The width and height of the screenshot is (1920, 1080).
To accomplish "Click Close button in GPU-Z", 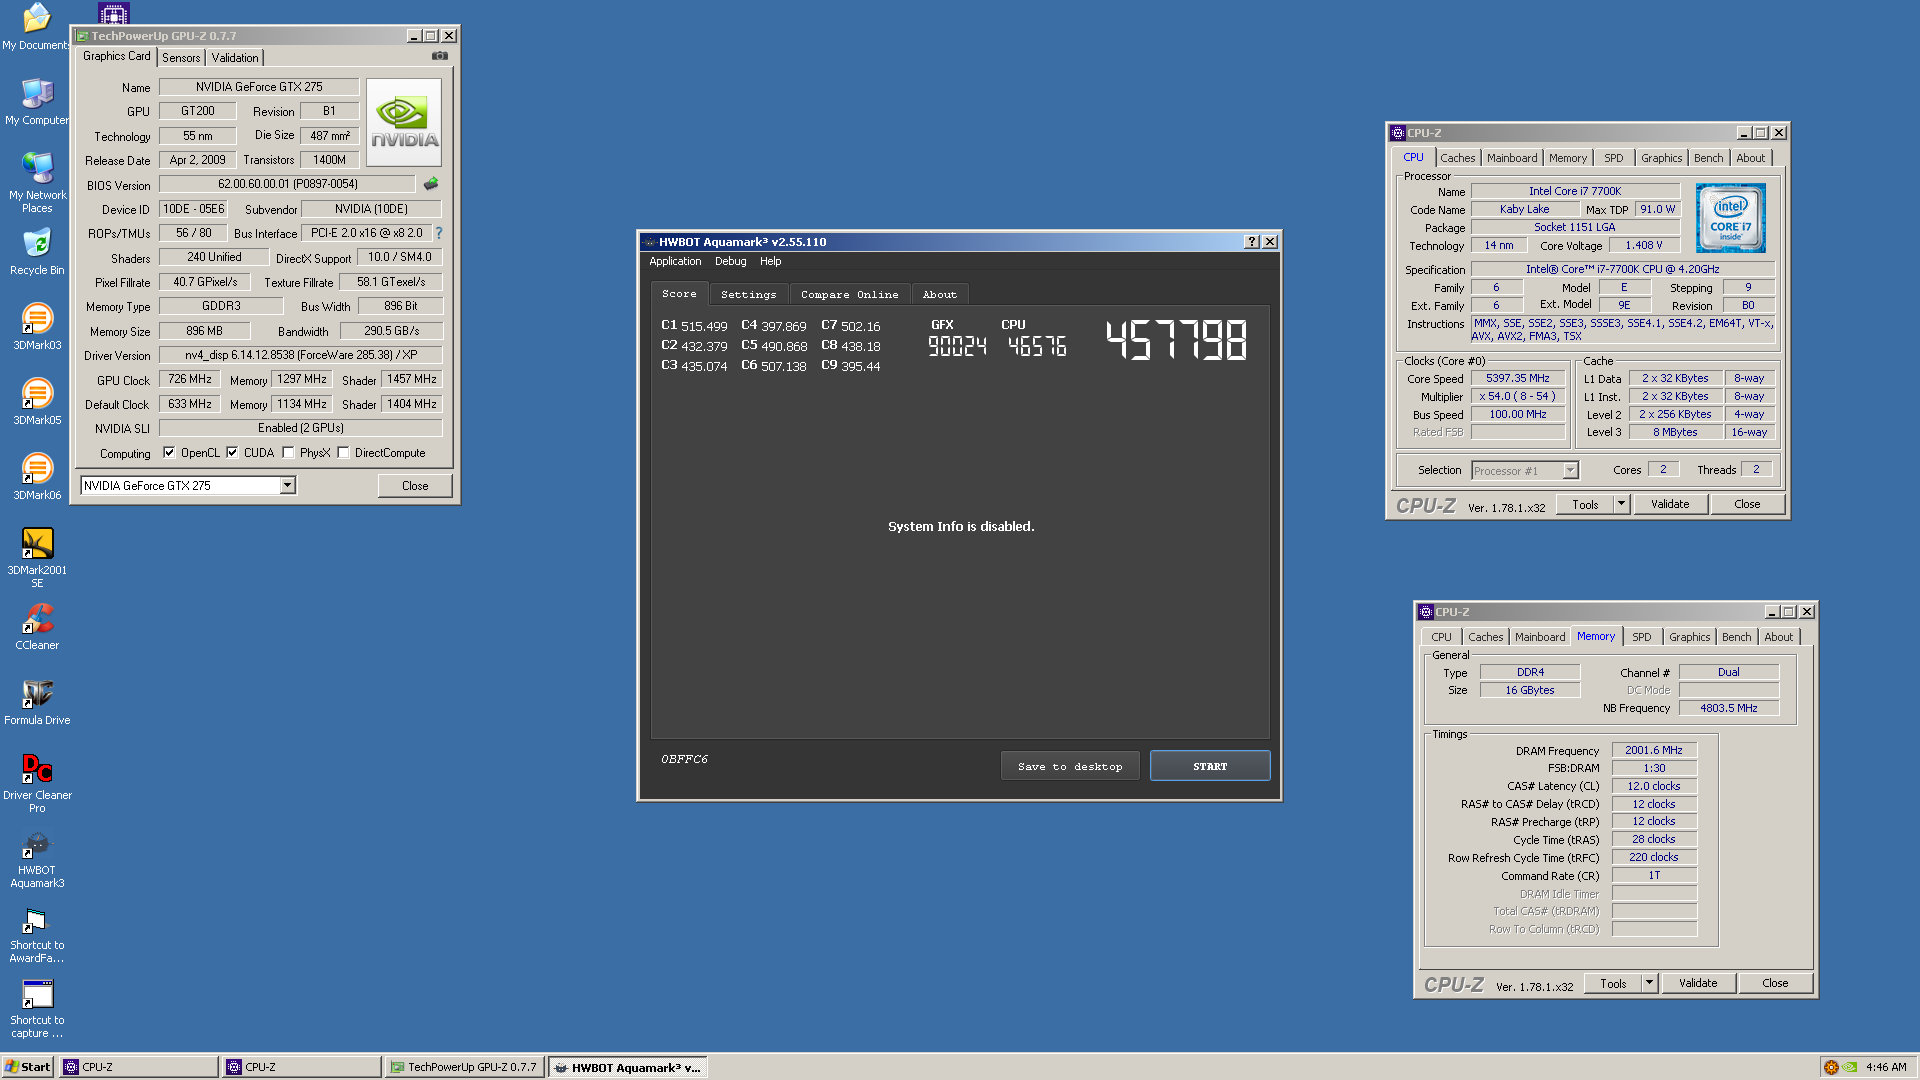I will tap(415, 486).
